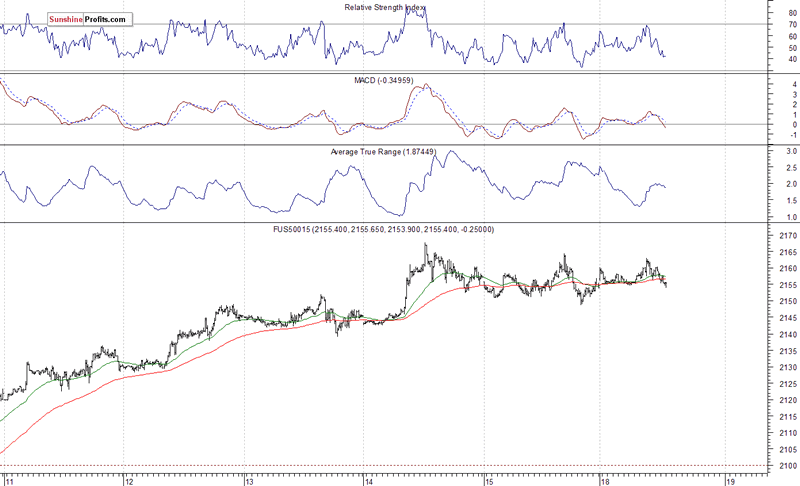The image size is (800, 486).
Task: Click the 2155 price axis label
Action: (x=788, y=285)
